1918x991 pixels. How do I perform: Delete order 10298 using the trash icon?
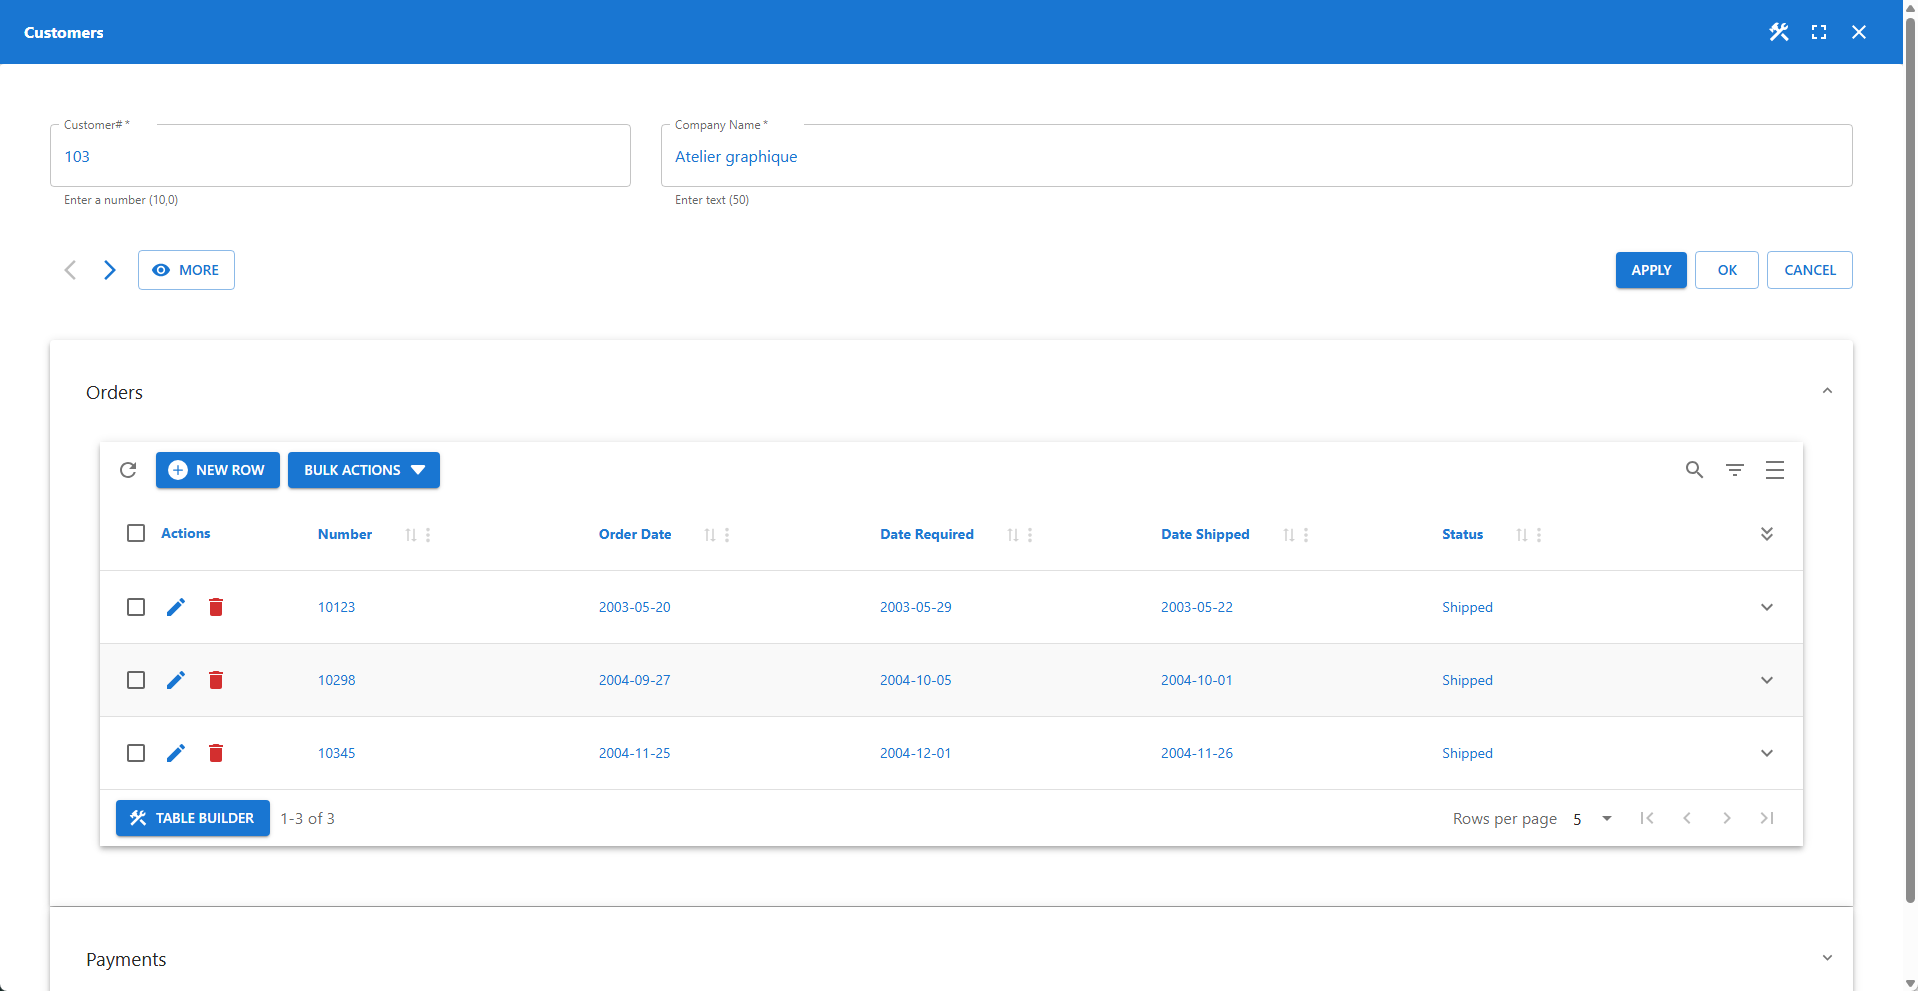point(216,680)
